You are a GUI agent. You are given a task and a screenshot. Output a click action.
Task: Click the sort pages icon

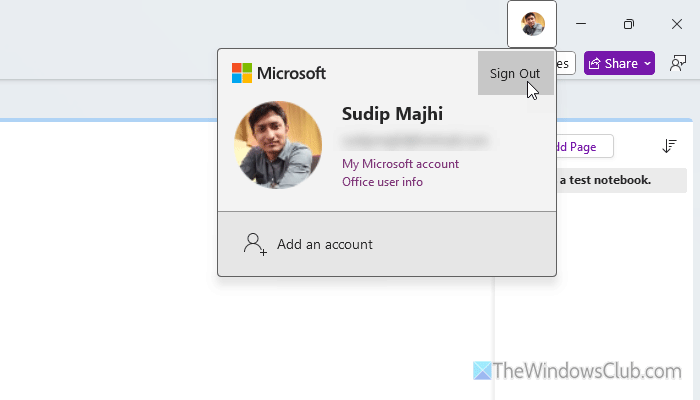(669, 146)
